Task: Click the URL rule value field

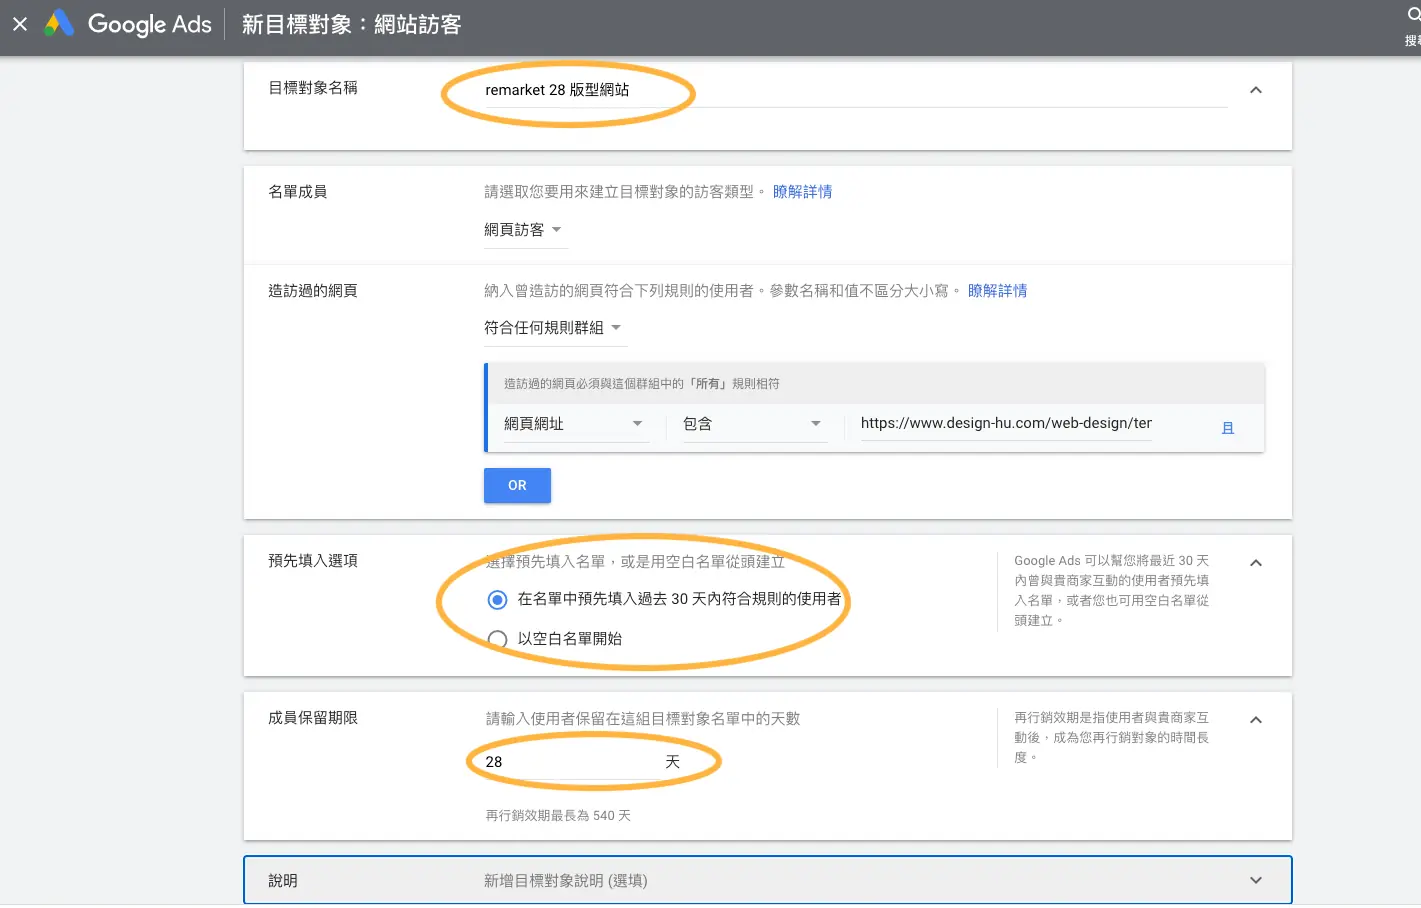Action: tap(1006, 423)
